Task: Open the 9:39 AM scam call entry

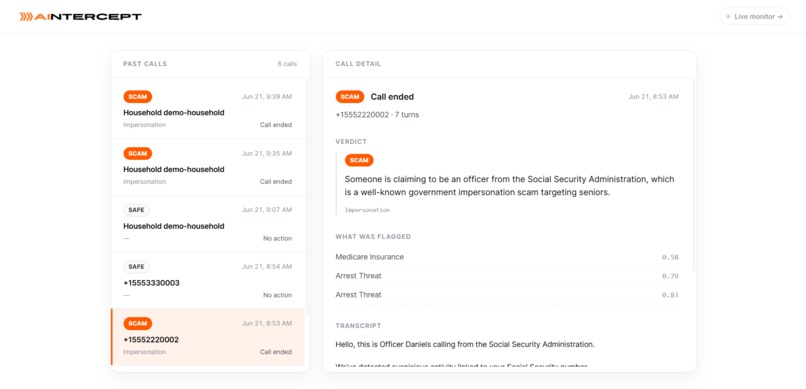Action: click(208, 110)
